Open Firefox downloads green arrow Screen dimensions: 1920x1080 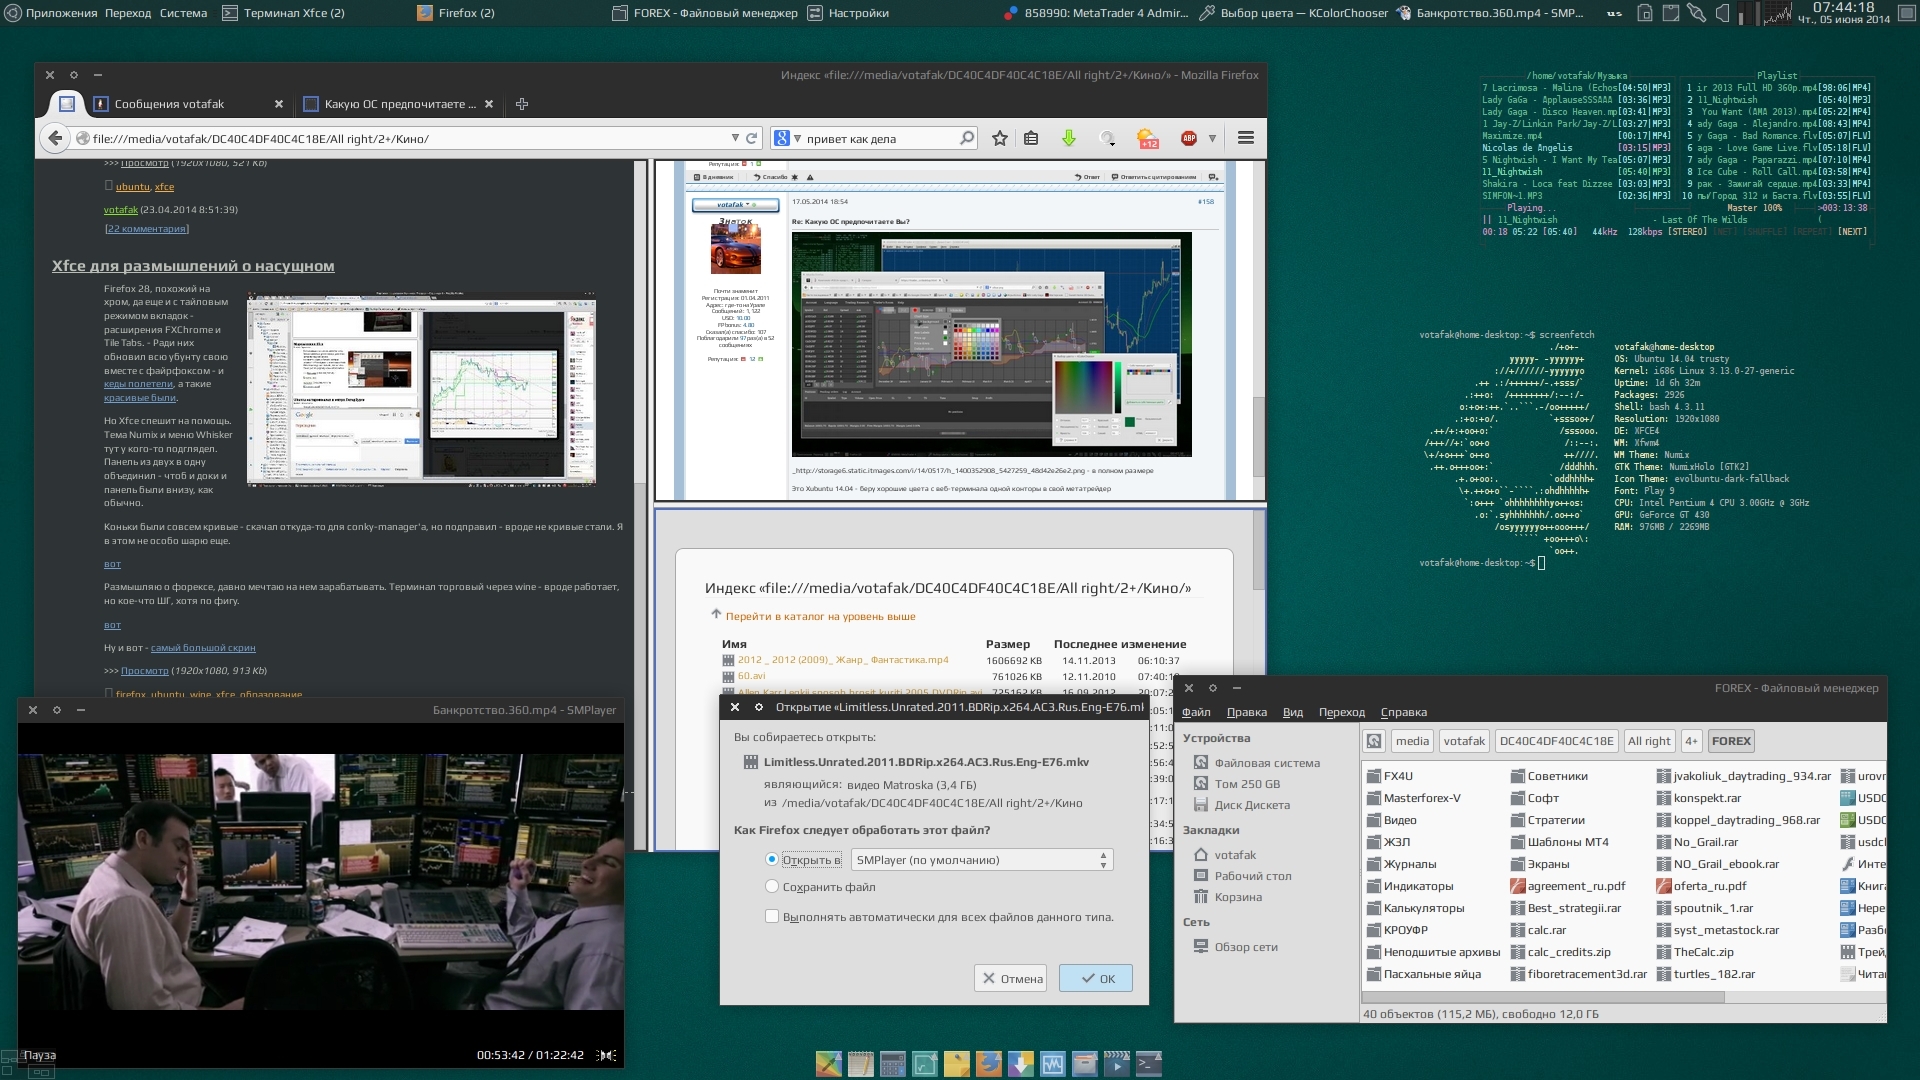point(1068,139)
